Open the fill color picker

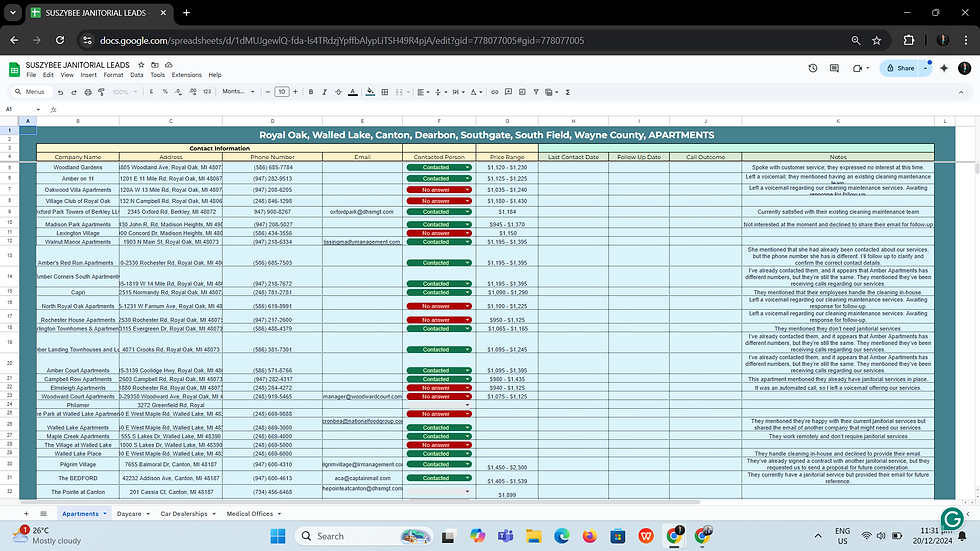click(370, 92)
